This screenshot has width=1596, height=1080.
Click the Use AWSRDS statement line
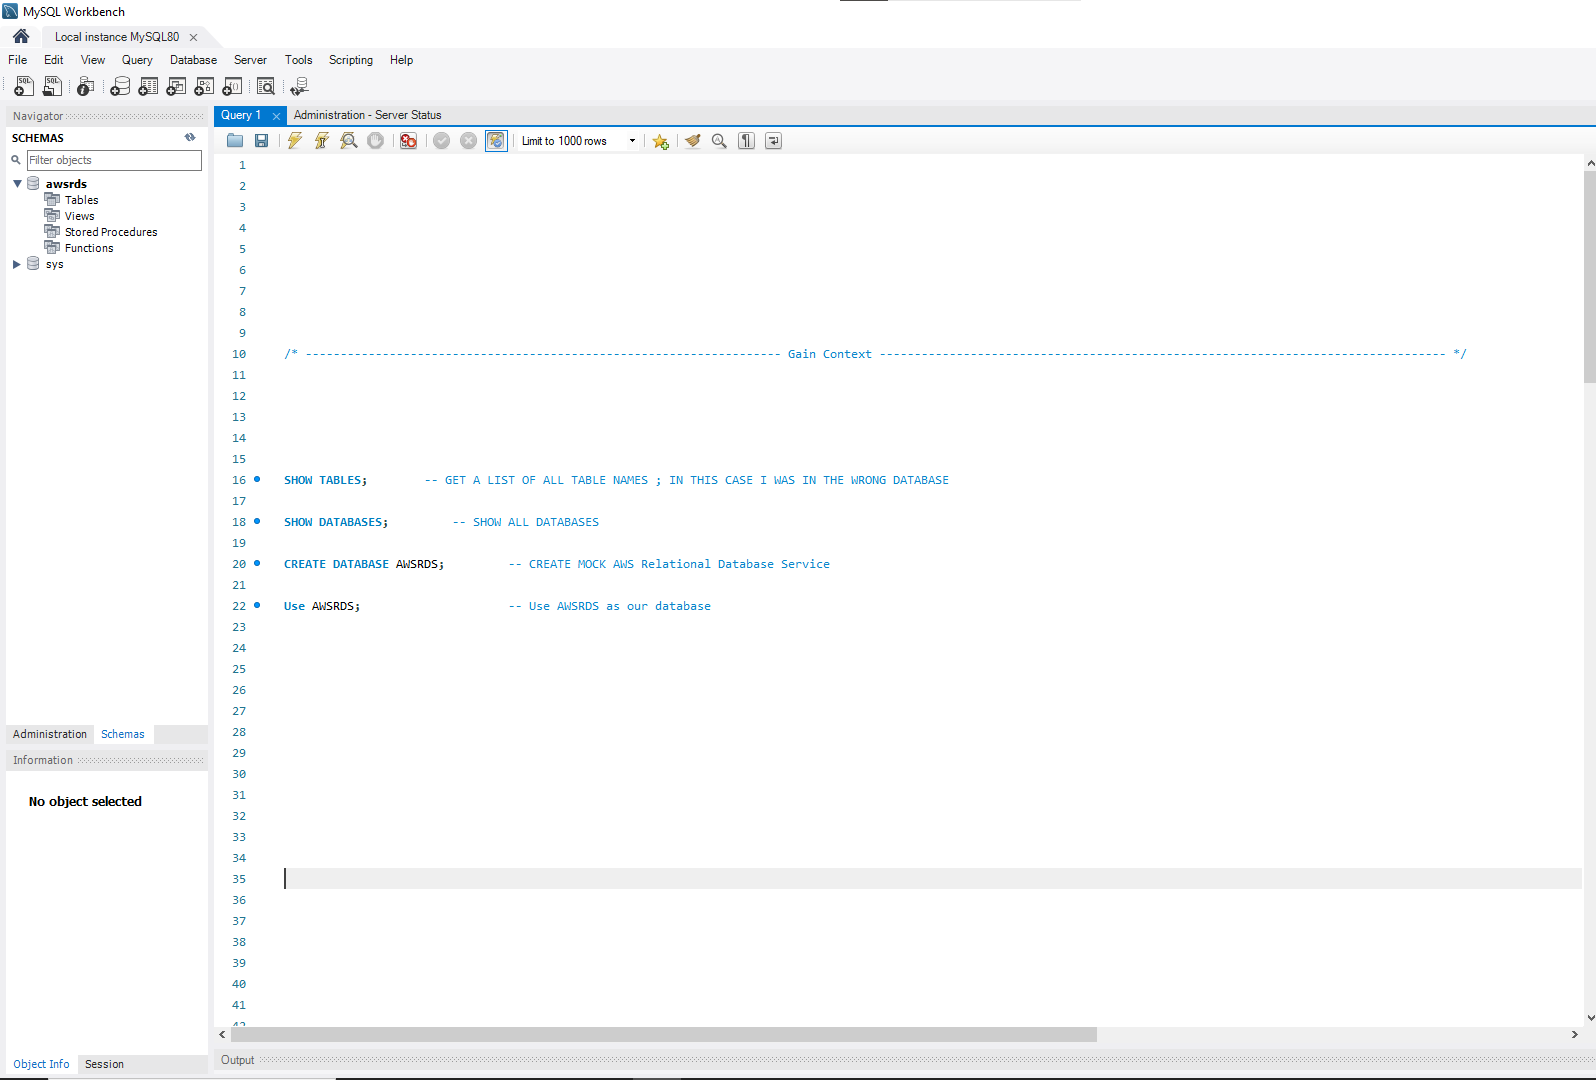pyautogui.click(x=322, y=606)
